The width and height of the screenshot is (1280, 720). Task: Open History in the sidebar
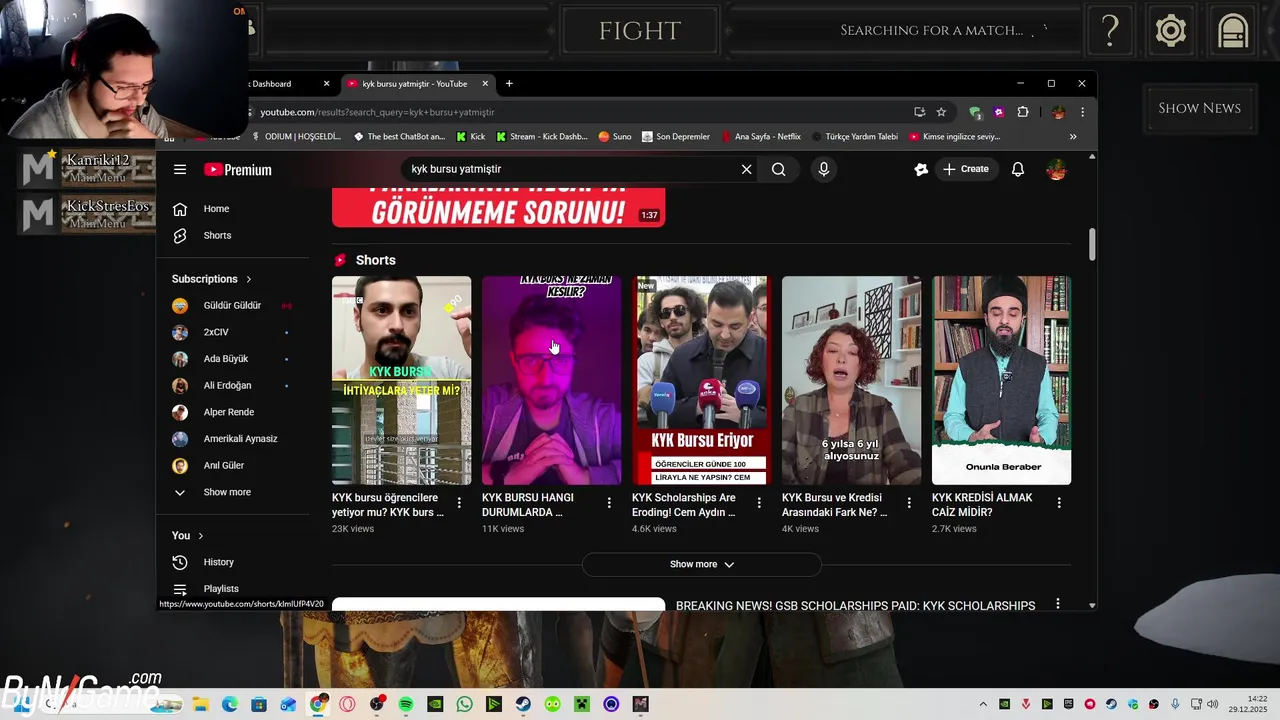[218, 562]
